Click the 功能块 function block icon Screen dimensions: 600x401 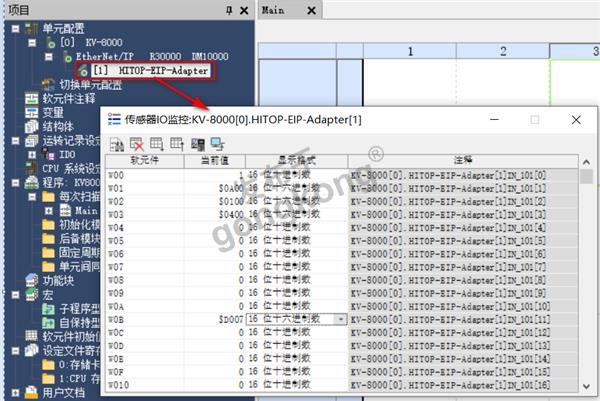(x=31, y=280)
